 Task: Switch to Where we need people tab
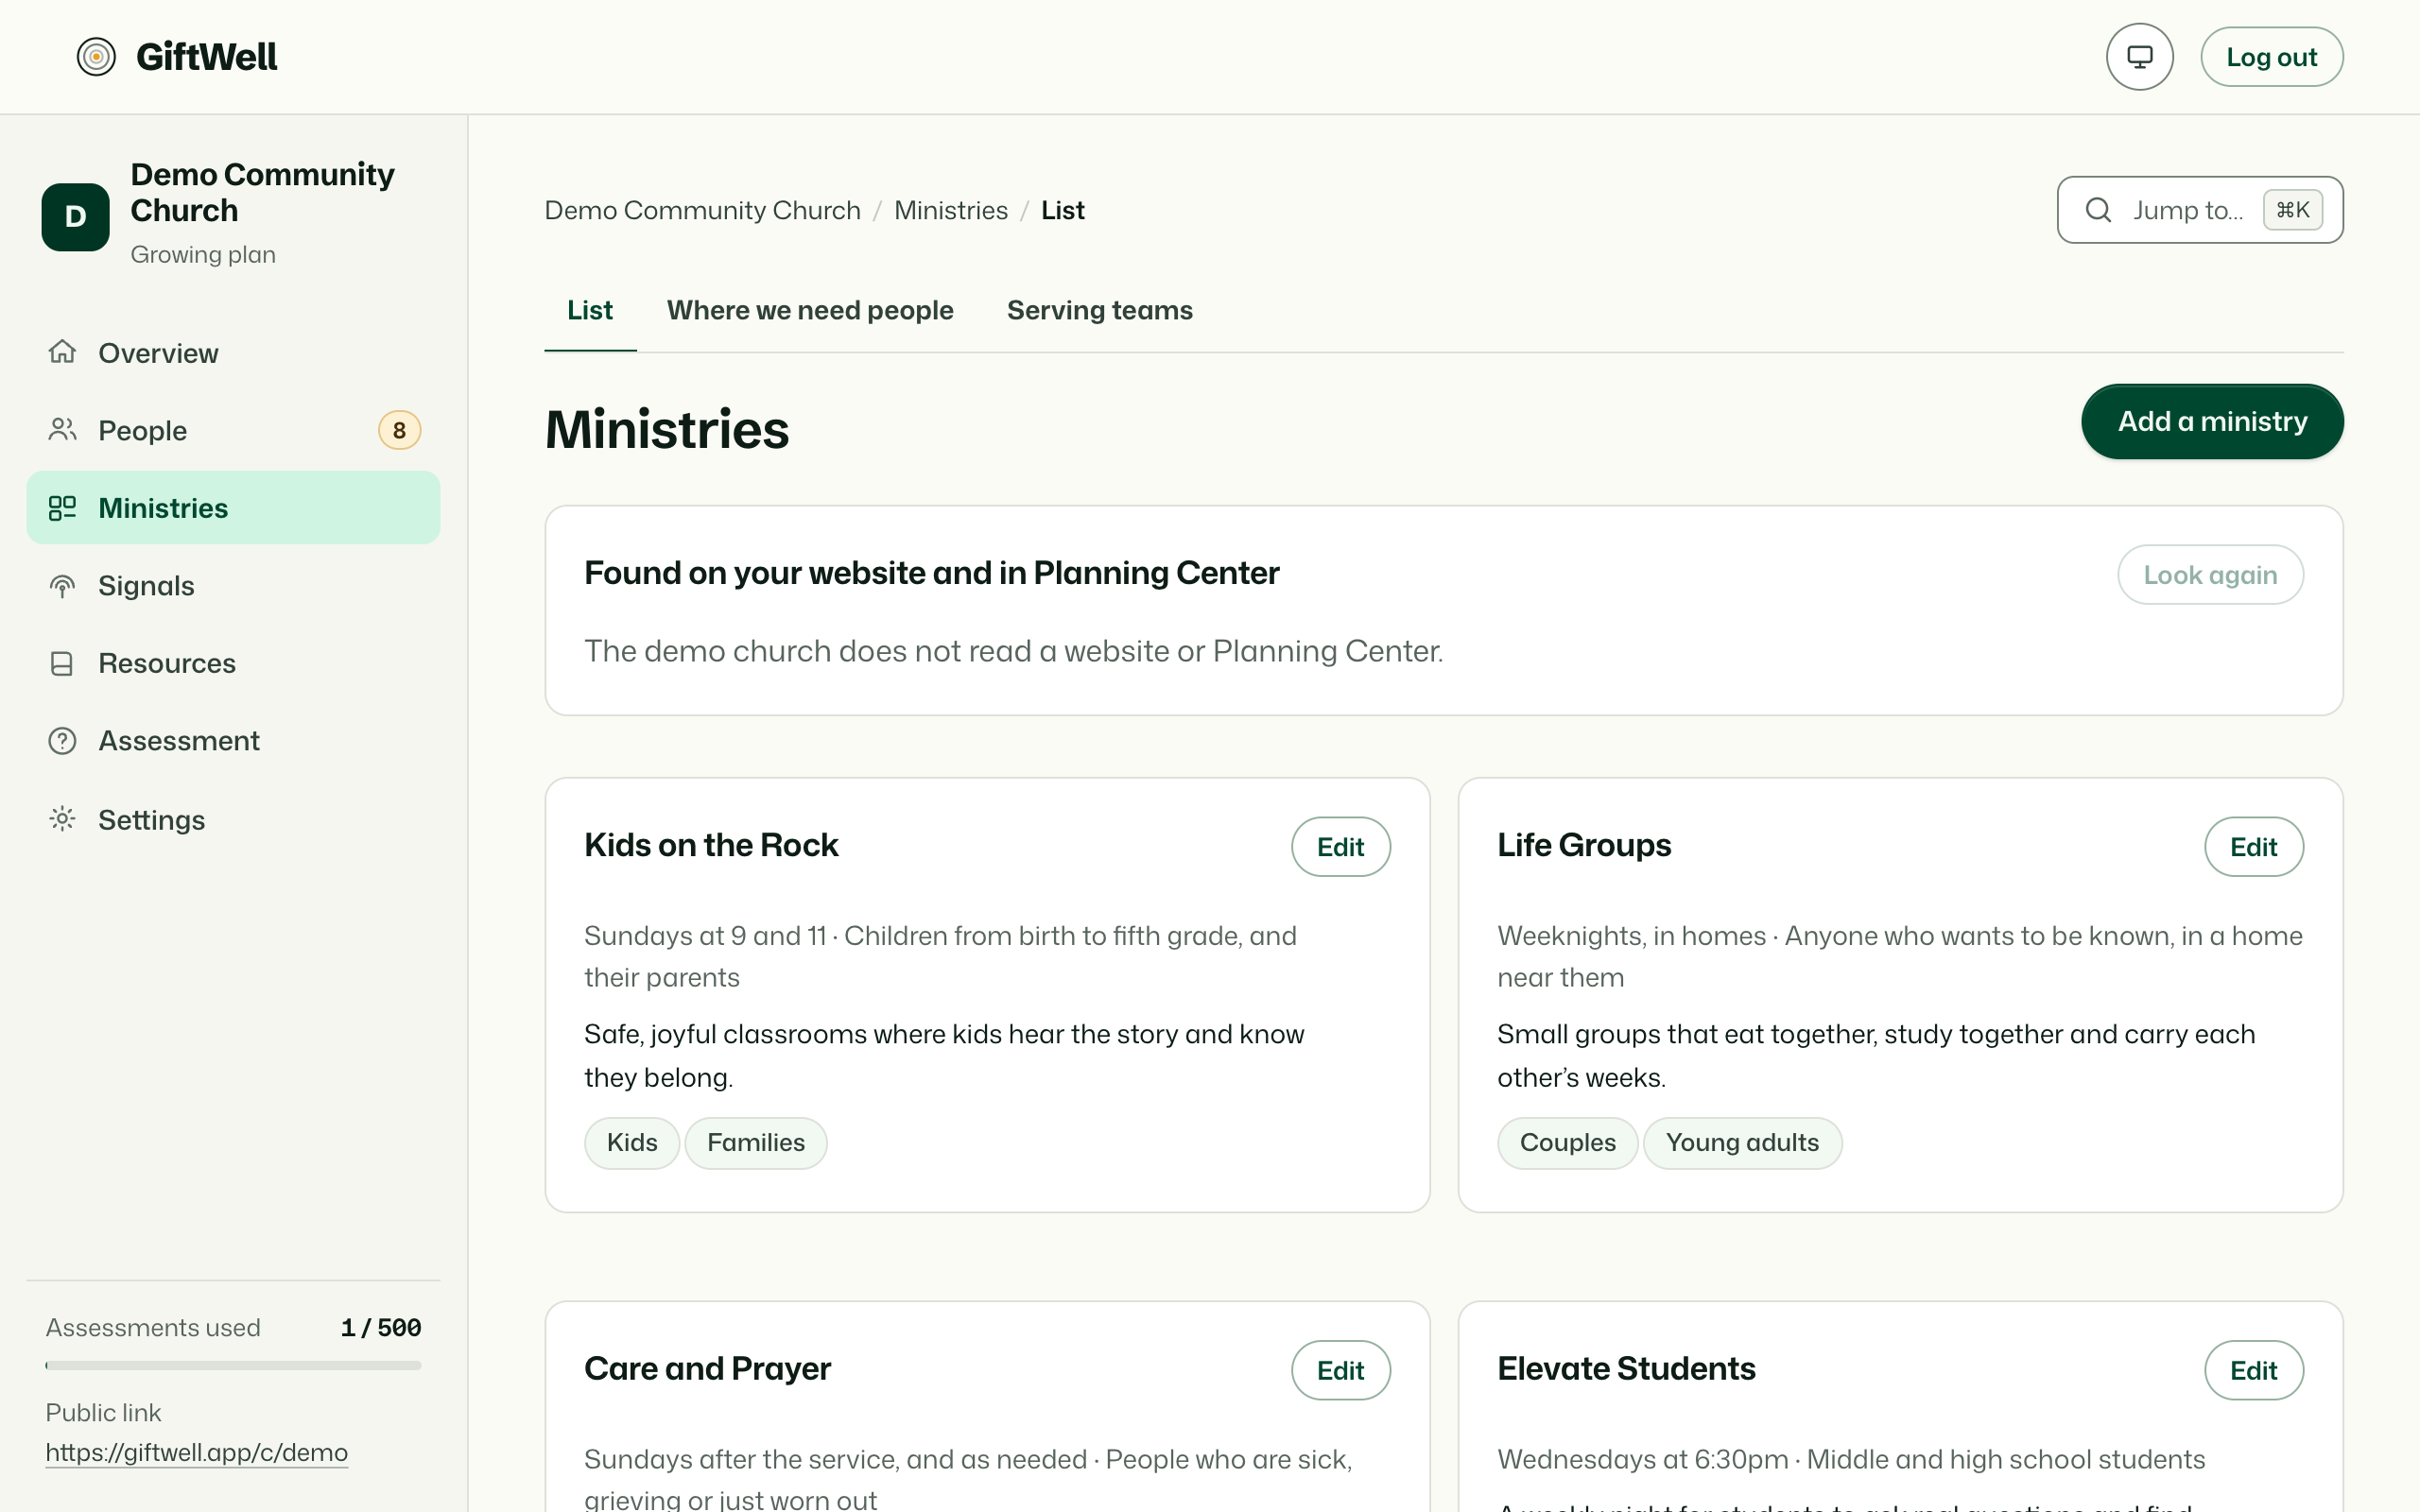pos(810,310)
